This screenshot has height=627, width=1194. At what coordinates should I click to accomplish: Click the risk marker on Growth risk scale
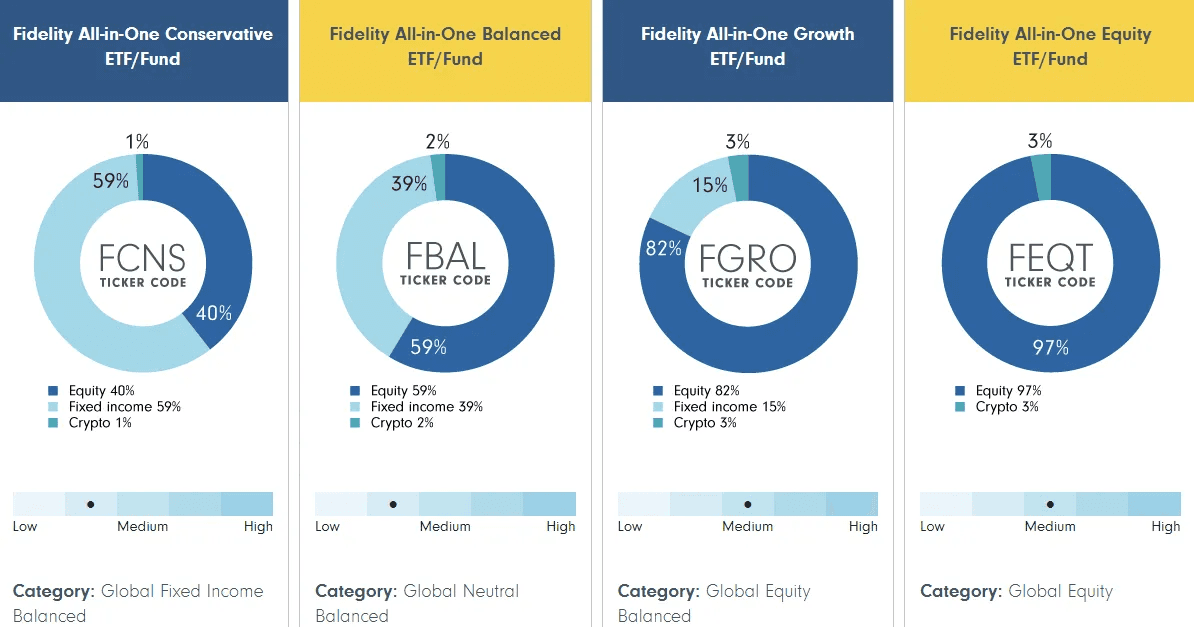(x=747, y=504)
